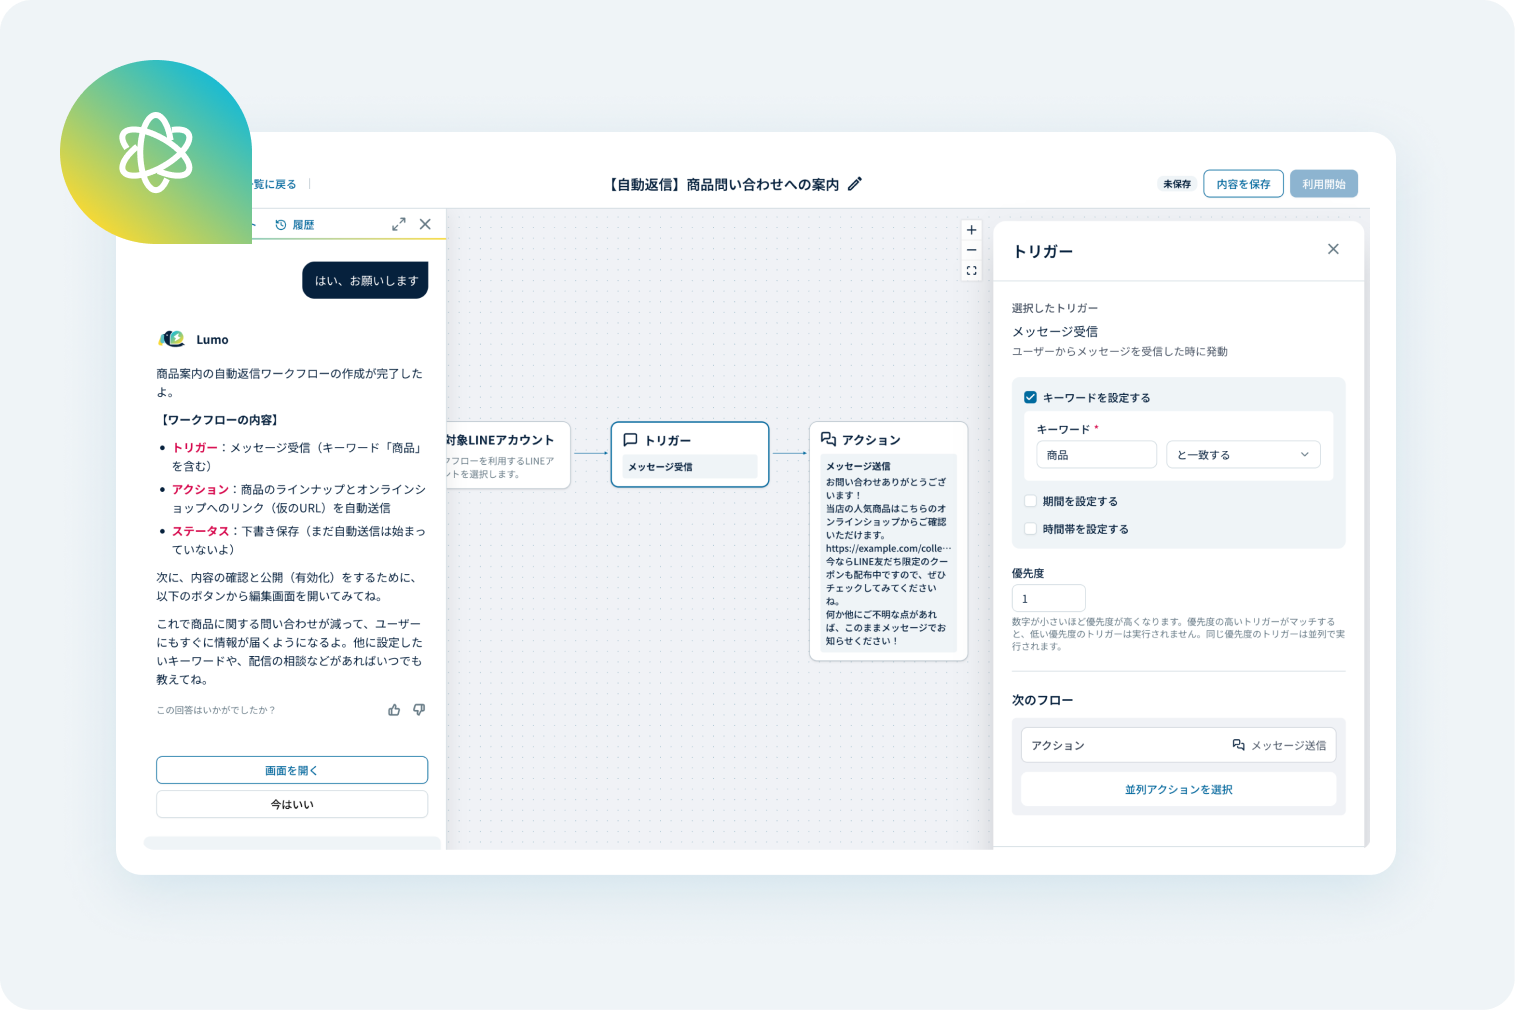Click the pencil icon to edit workflow title
Image resolution: width=1515 pixels, height=1010 pixels.
point(855,184)
